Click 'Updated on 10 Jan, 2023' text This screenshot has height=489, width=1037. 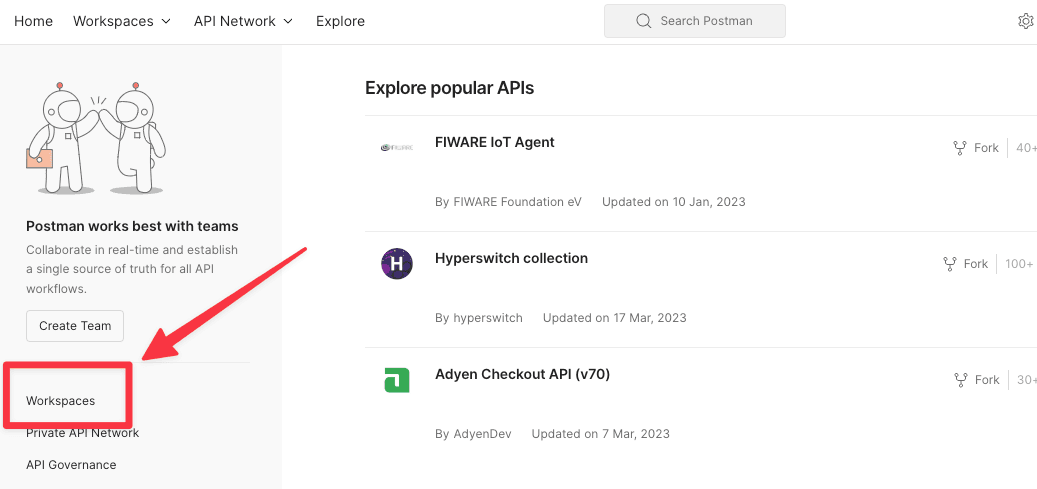pos(673,202)
